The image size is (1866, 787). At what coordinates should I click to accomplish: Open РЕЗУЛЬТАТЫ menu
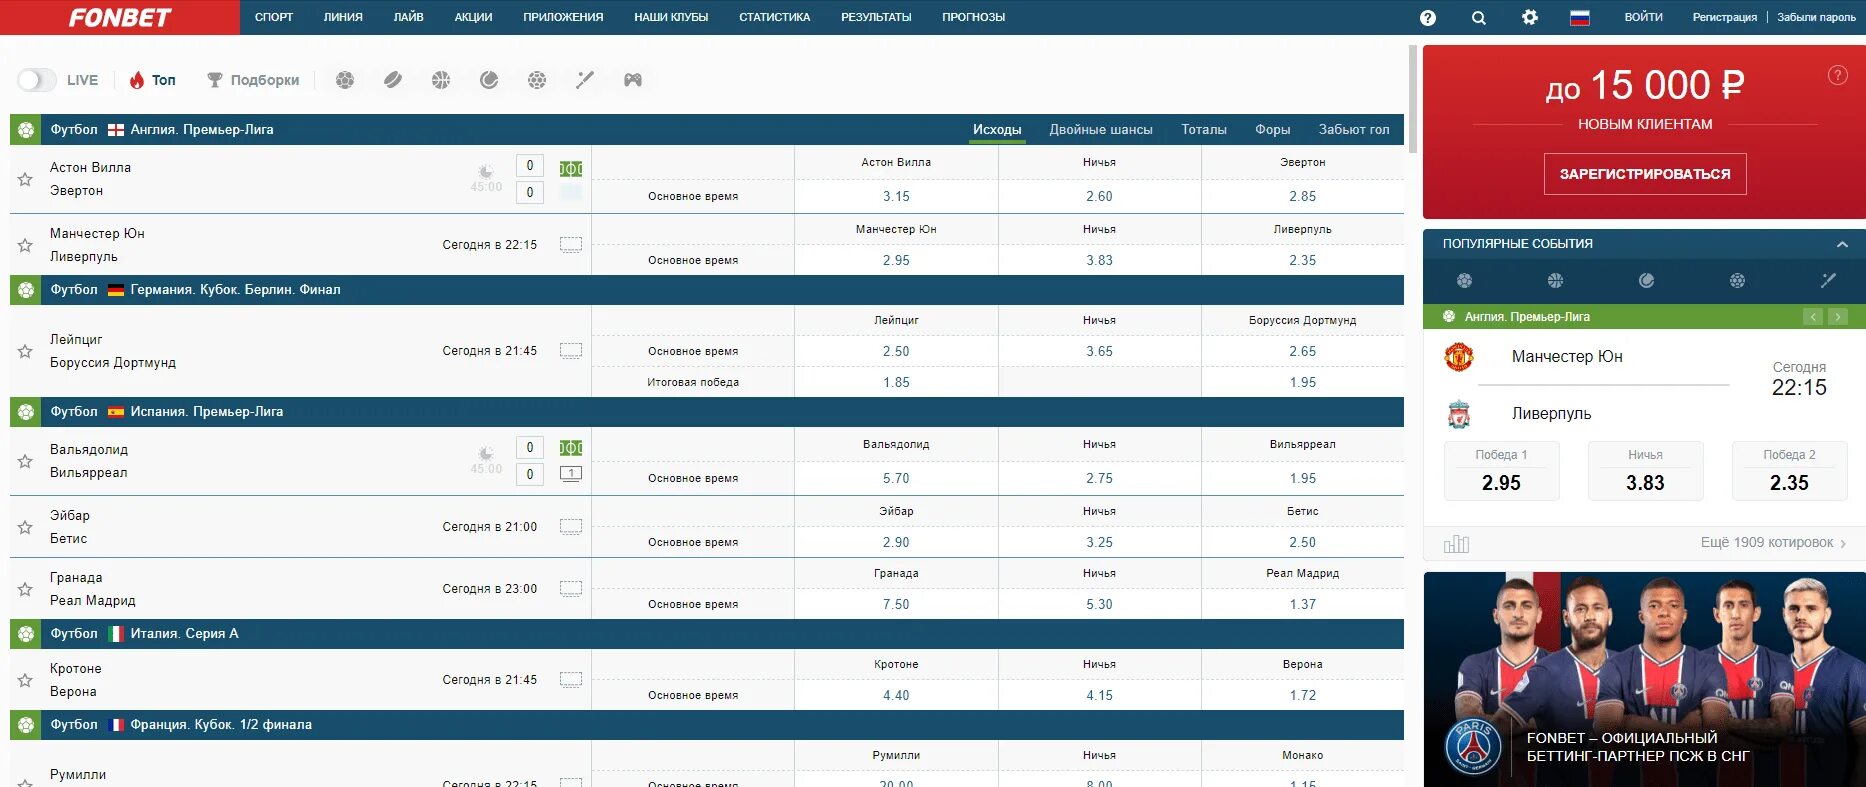coord(876,17)
